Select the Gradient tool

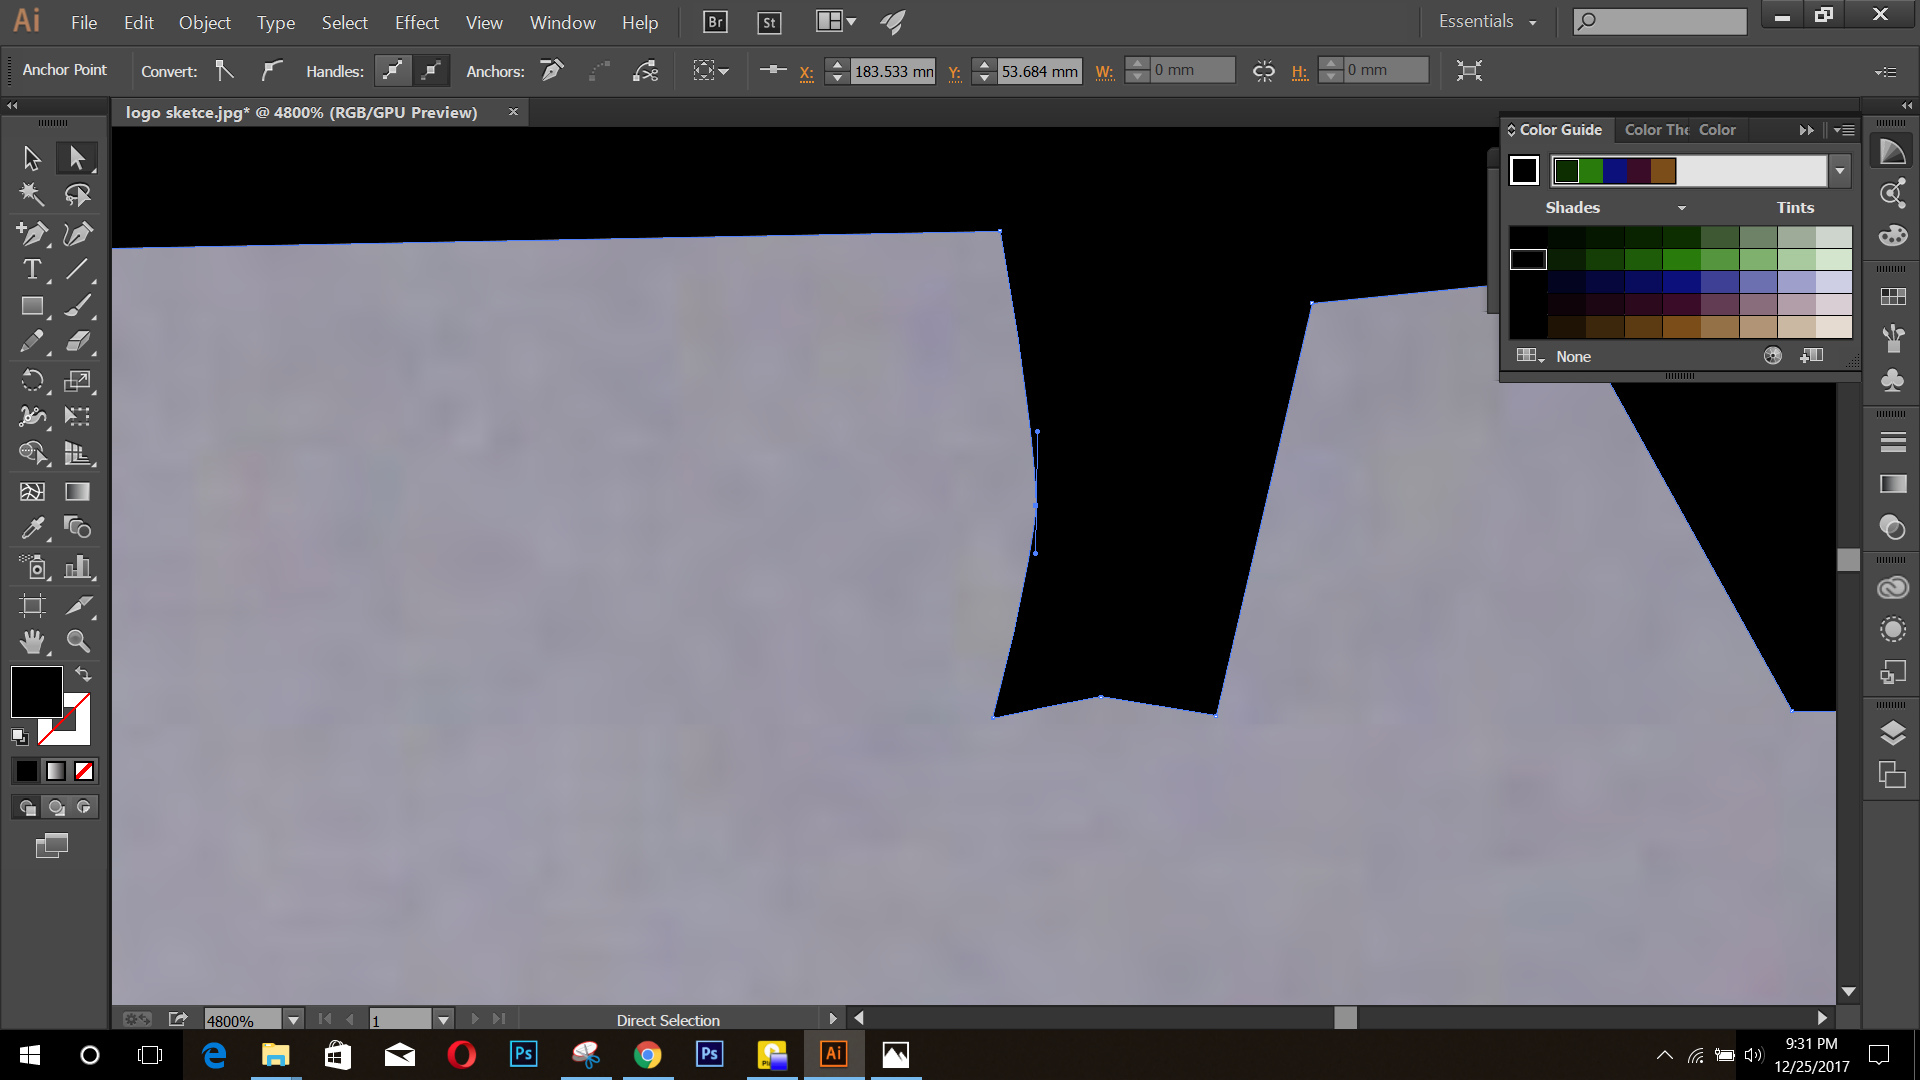77,491
